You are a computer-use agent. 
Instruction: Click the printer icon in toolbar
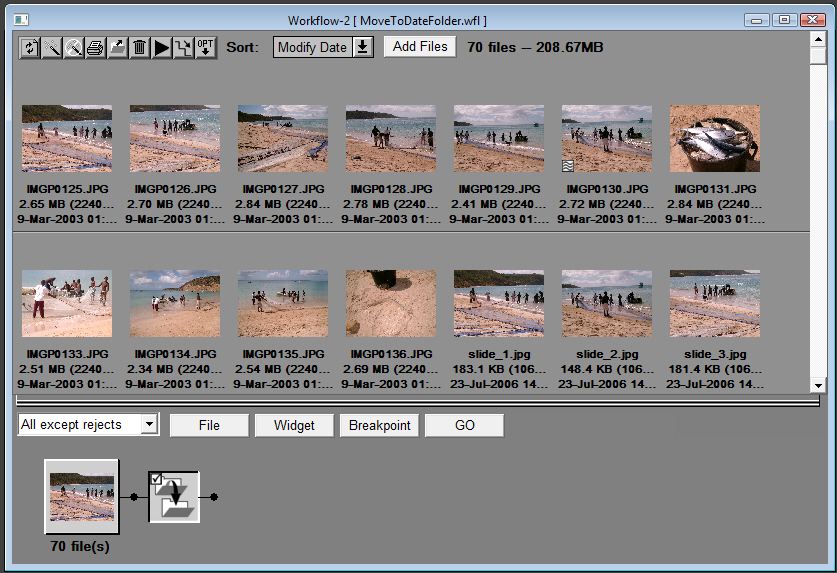(x=96, y=47)
